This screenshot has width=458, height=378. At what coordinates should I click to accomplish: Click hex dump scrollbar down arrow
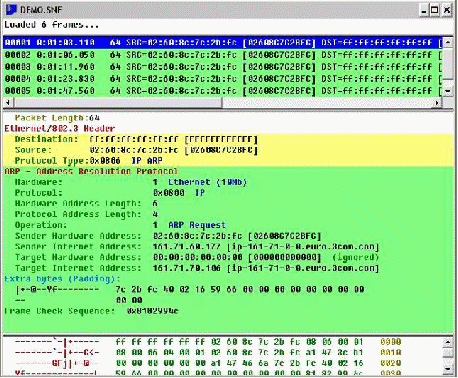point(448,369)
